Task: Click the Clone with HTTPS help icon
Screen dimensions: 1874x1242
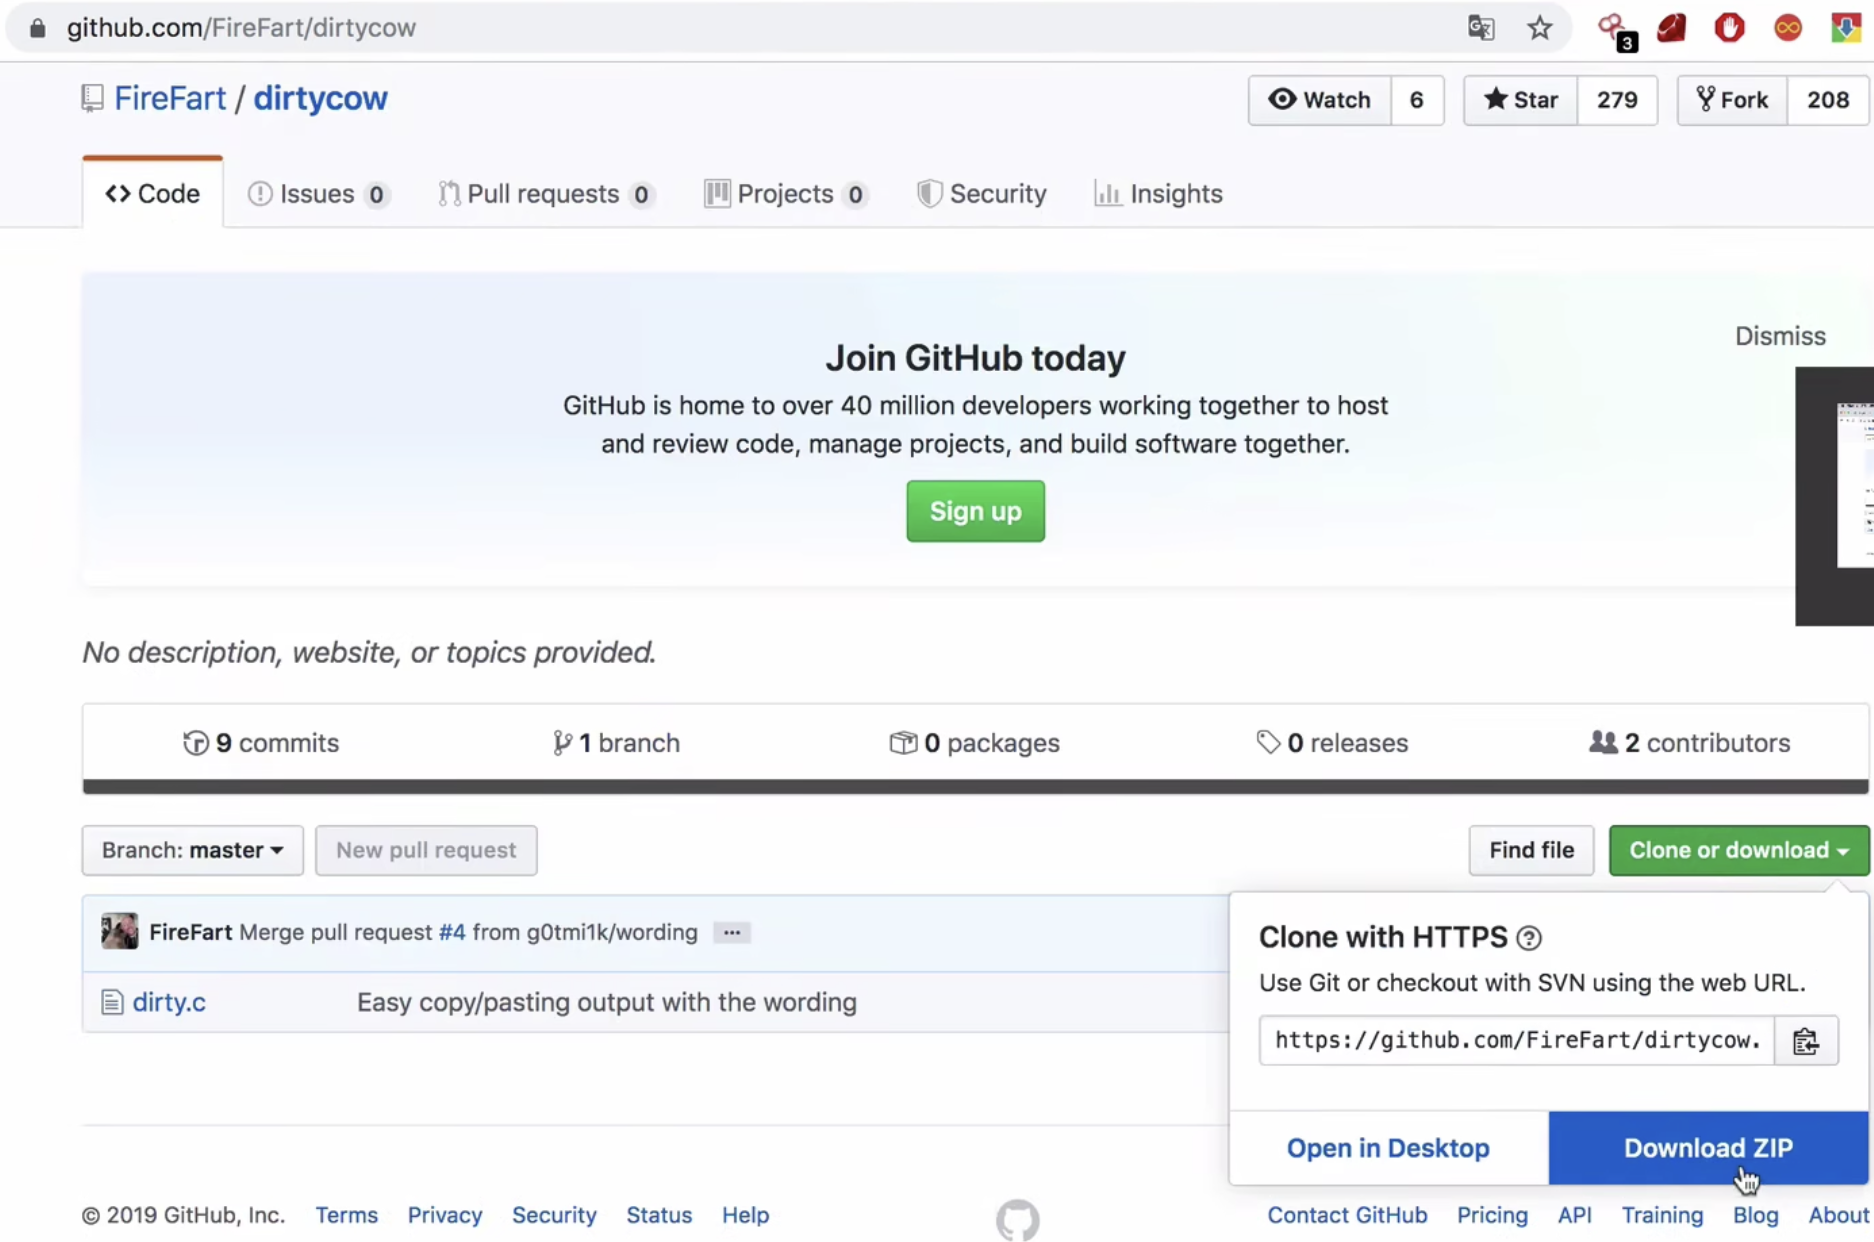Action: coord(1528,938)
